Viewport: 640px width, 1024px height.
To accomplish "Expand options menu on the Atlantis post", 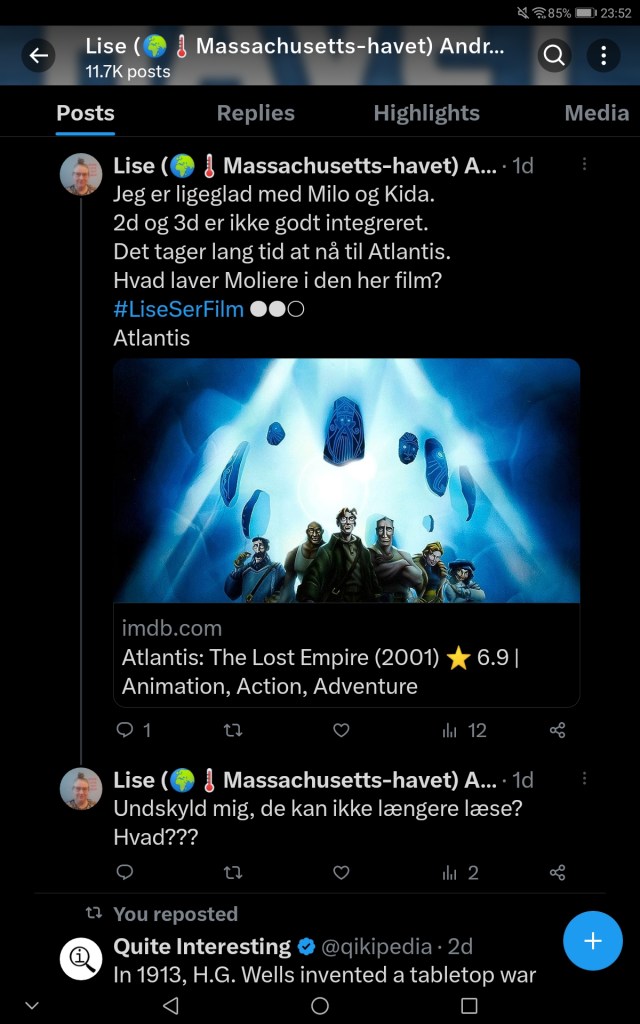I will (585, 165).
